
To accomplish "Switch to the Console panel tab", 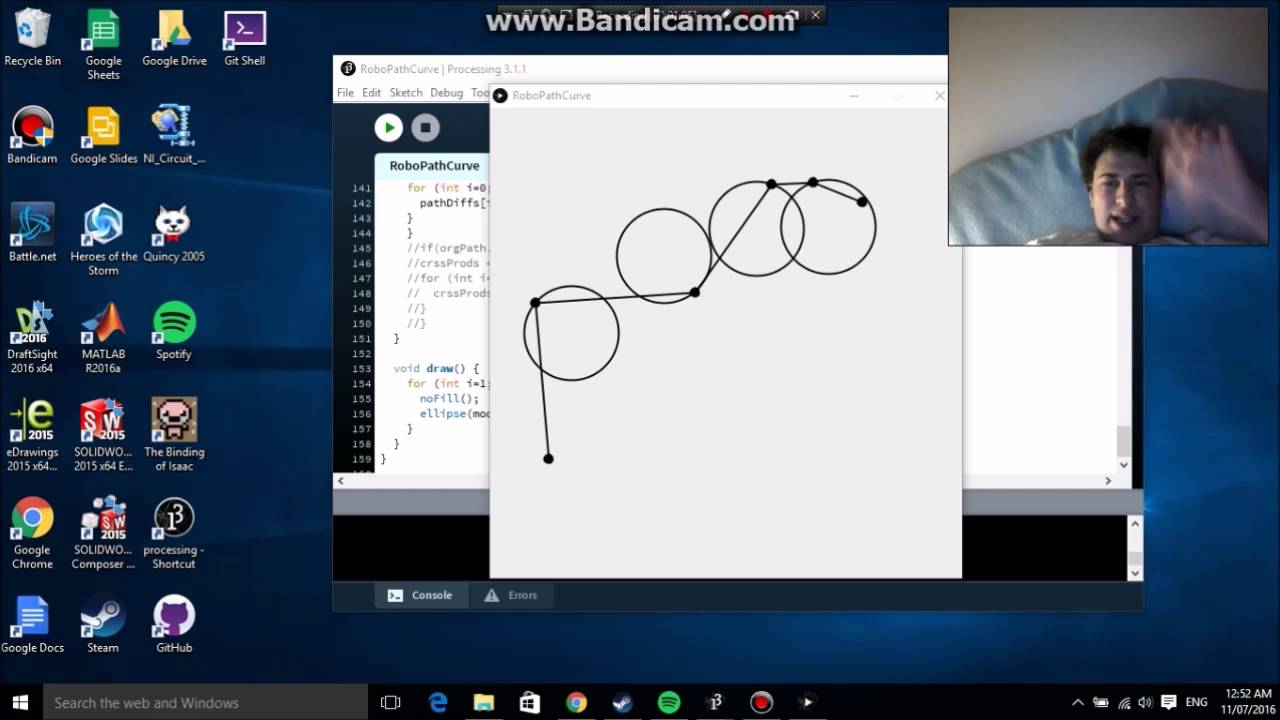I will (420, 595).
